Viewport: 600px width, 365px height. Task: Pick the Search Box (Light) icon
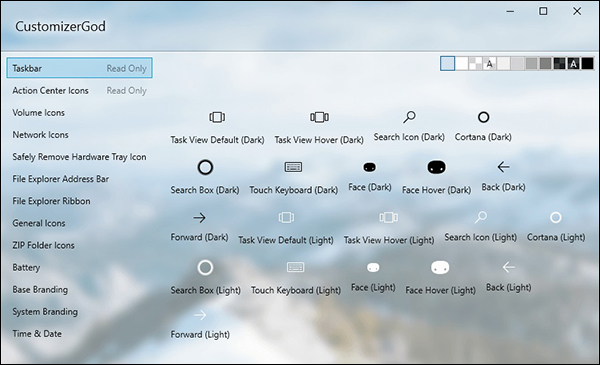tap(205, 267)
